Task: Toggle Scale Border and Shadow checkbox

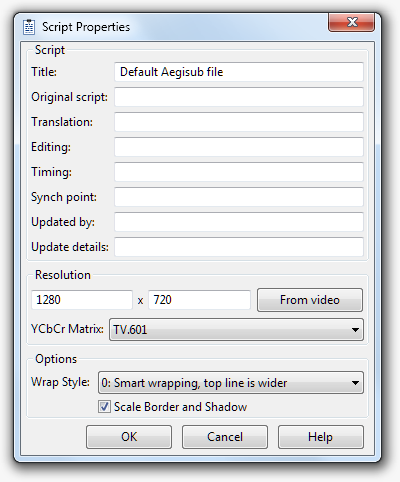Action: click(104, 407)
